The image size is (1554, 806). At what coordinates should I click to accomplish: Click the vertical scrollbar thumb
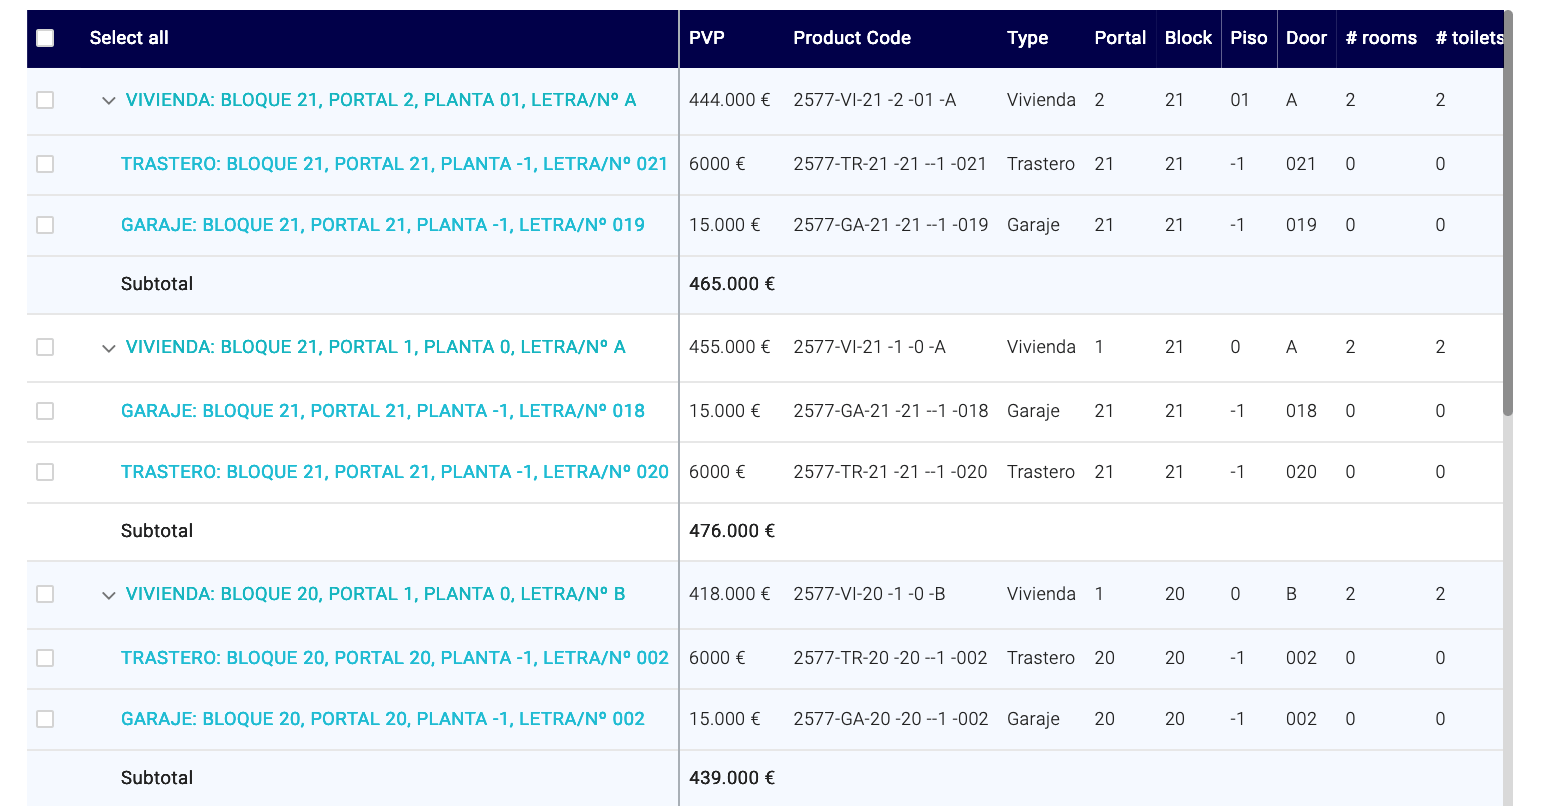click(x=1508, y=213)
